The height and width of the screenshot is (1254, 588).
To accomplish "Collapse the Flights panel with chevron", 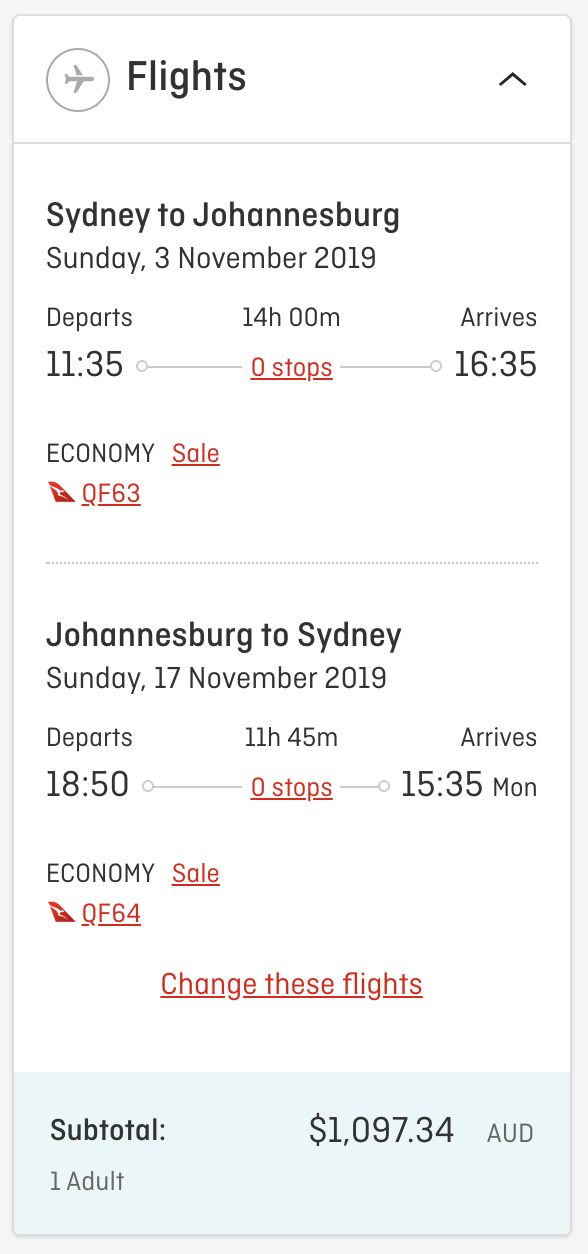I will [x=513, y=79].
